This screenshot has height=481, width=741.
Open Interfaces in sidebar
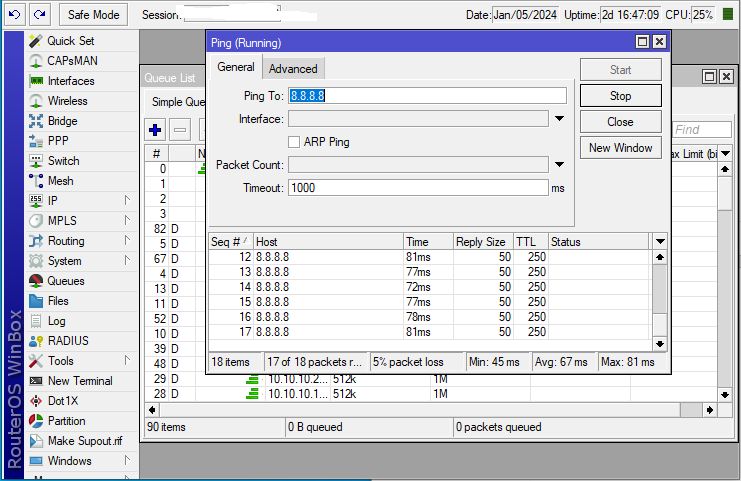pos(71,81)
